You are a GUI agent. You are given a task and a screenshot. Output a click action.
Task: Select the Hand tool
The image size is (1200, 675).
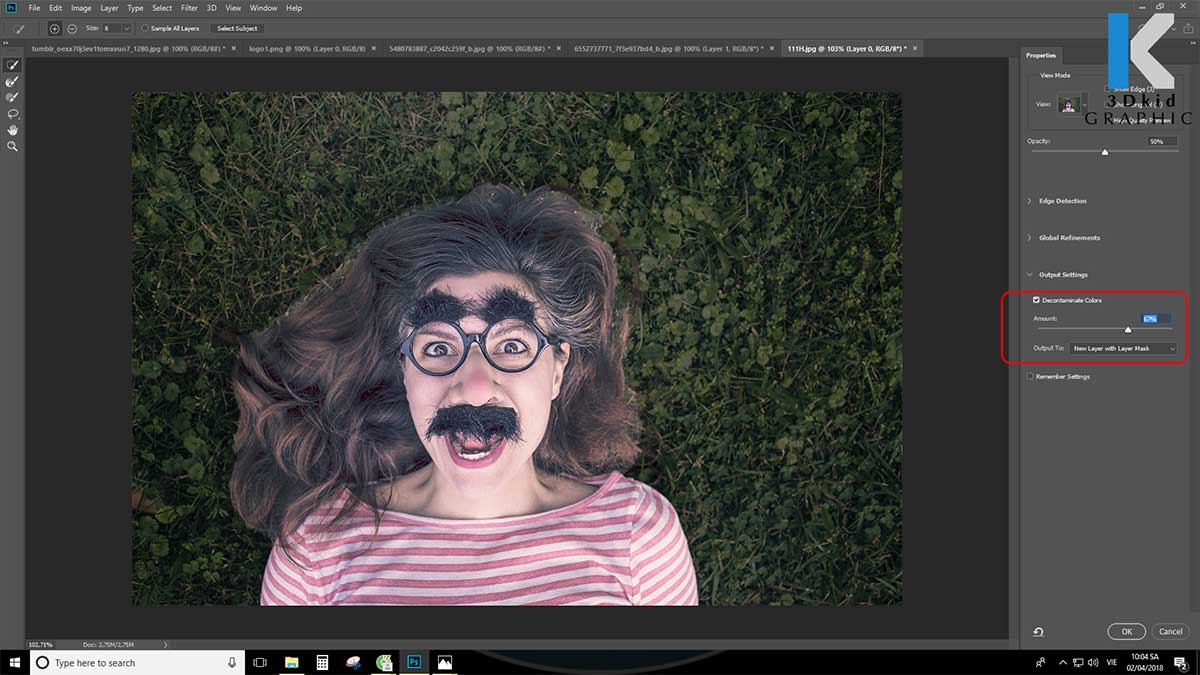point(13,130)
